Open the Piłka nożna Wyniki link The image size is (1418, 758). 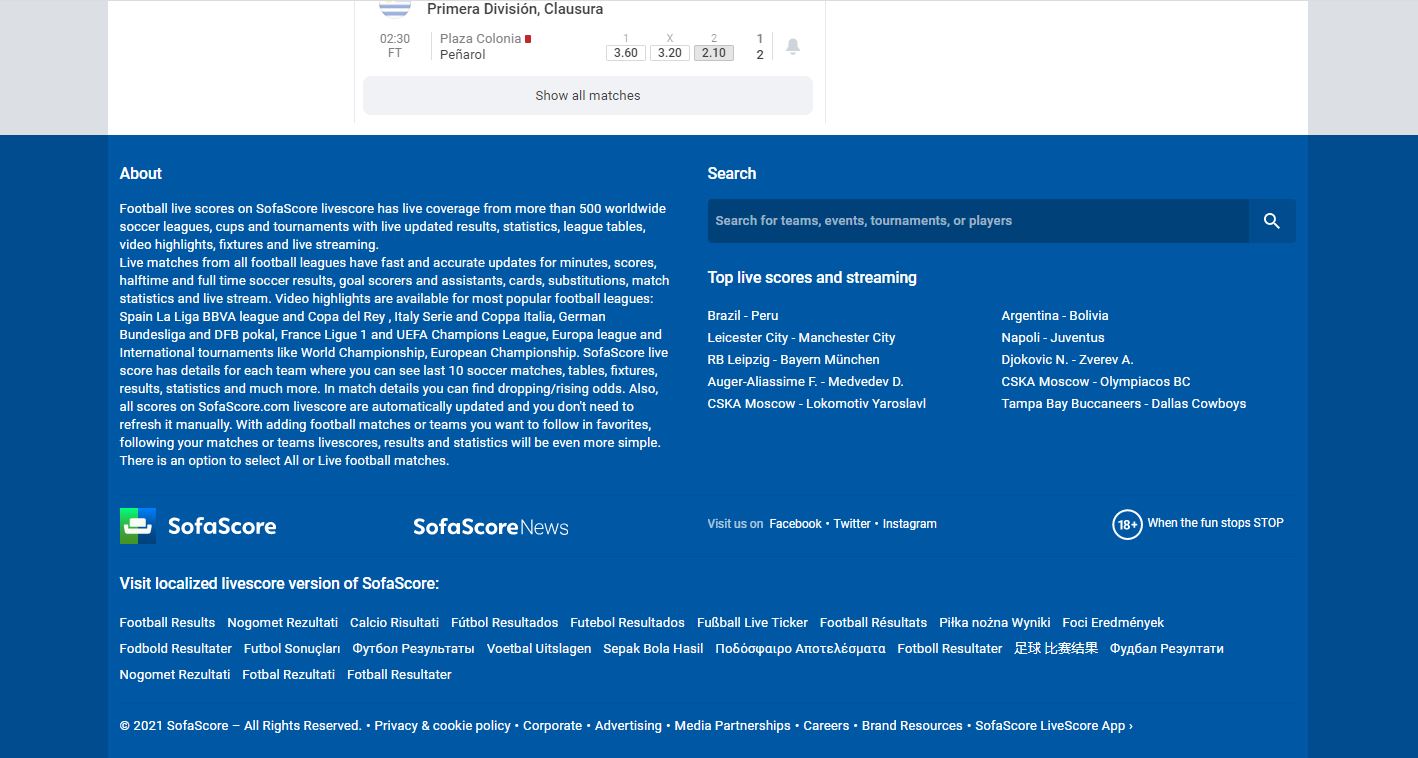[x=995, y=623]
